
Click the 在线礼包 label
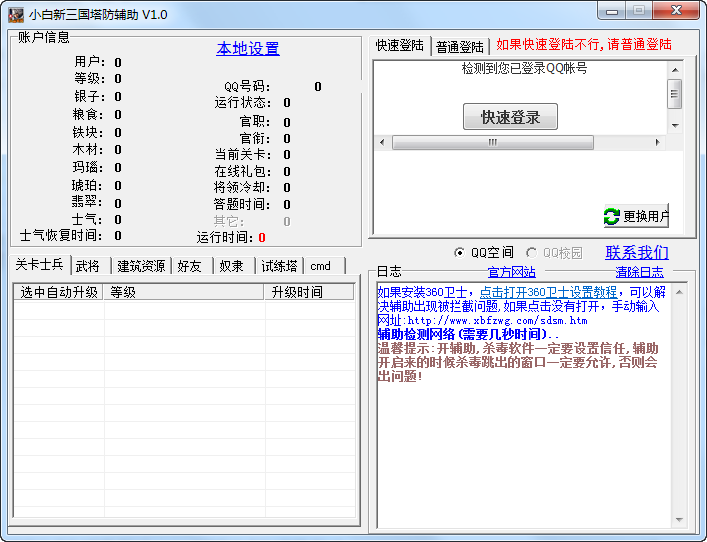pos(243,171)
